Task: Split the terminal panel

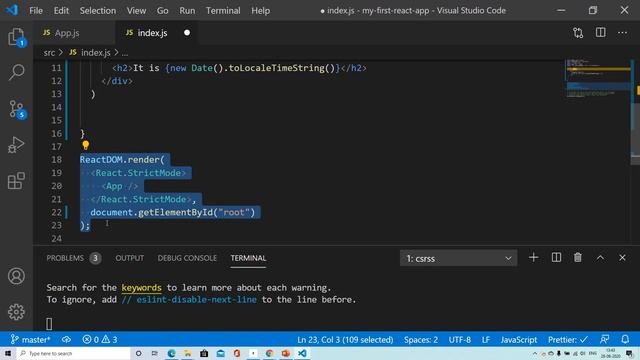Action: 556,258
